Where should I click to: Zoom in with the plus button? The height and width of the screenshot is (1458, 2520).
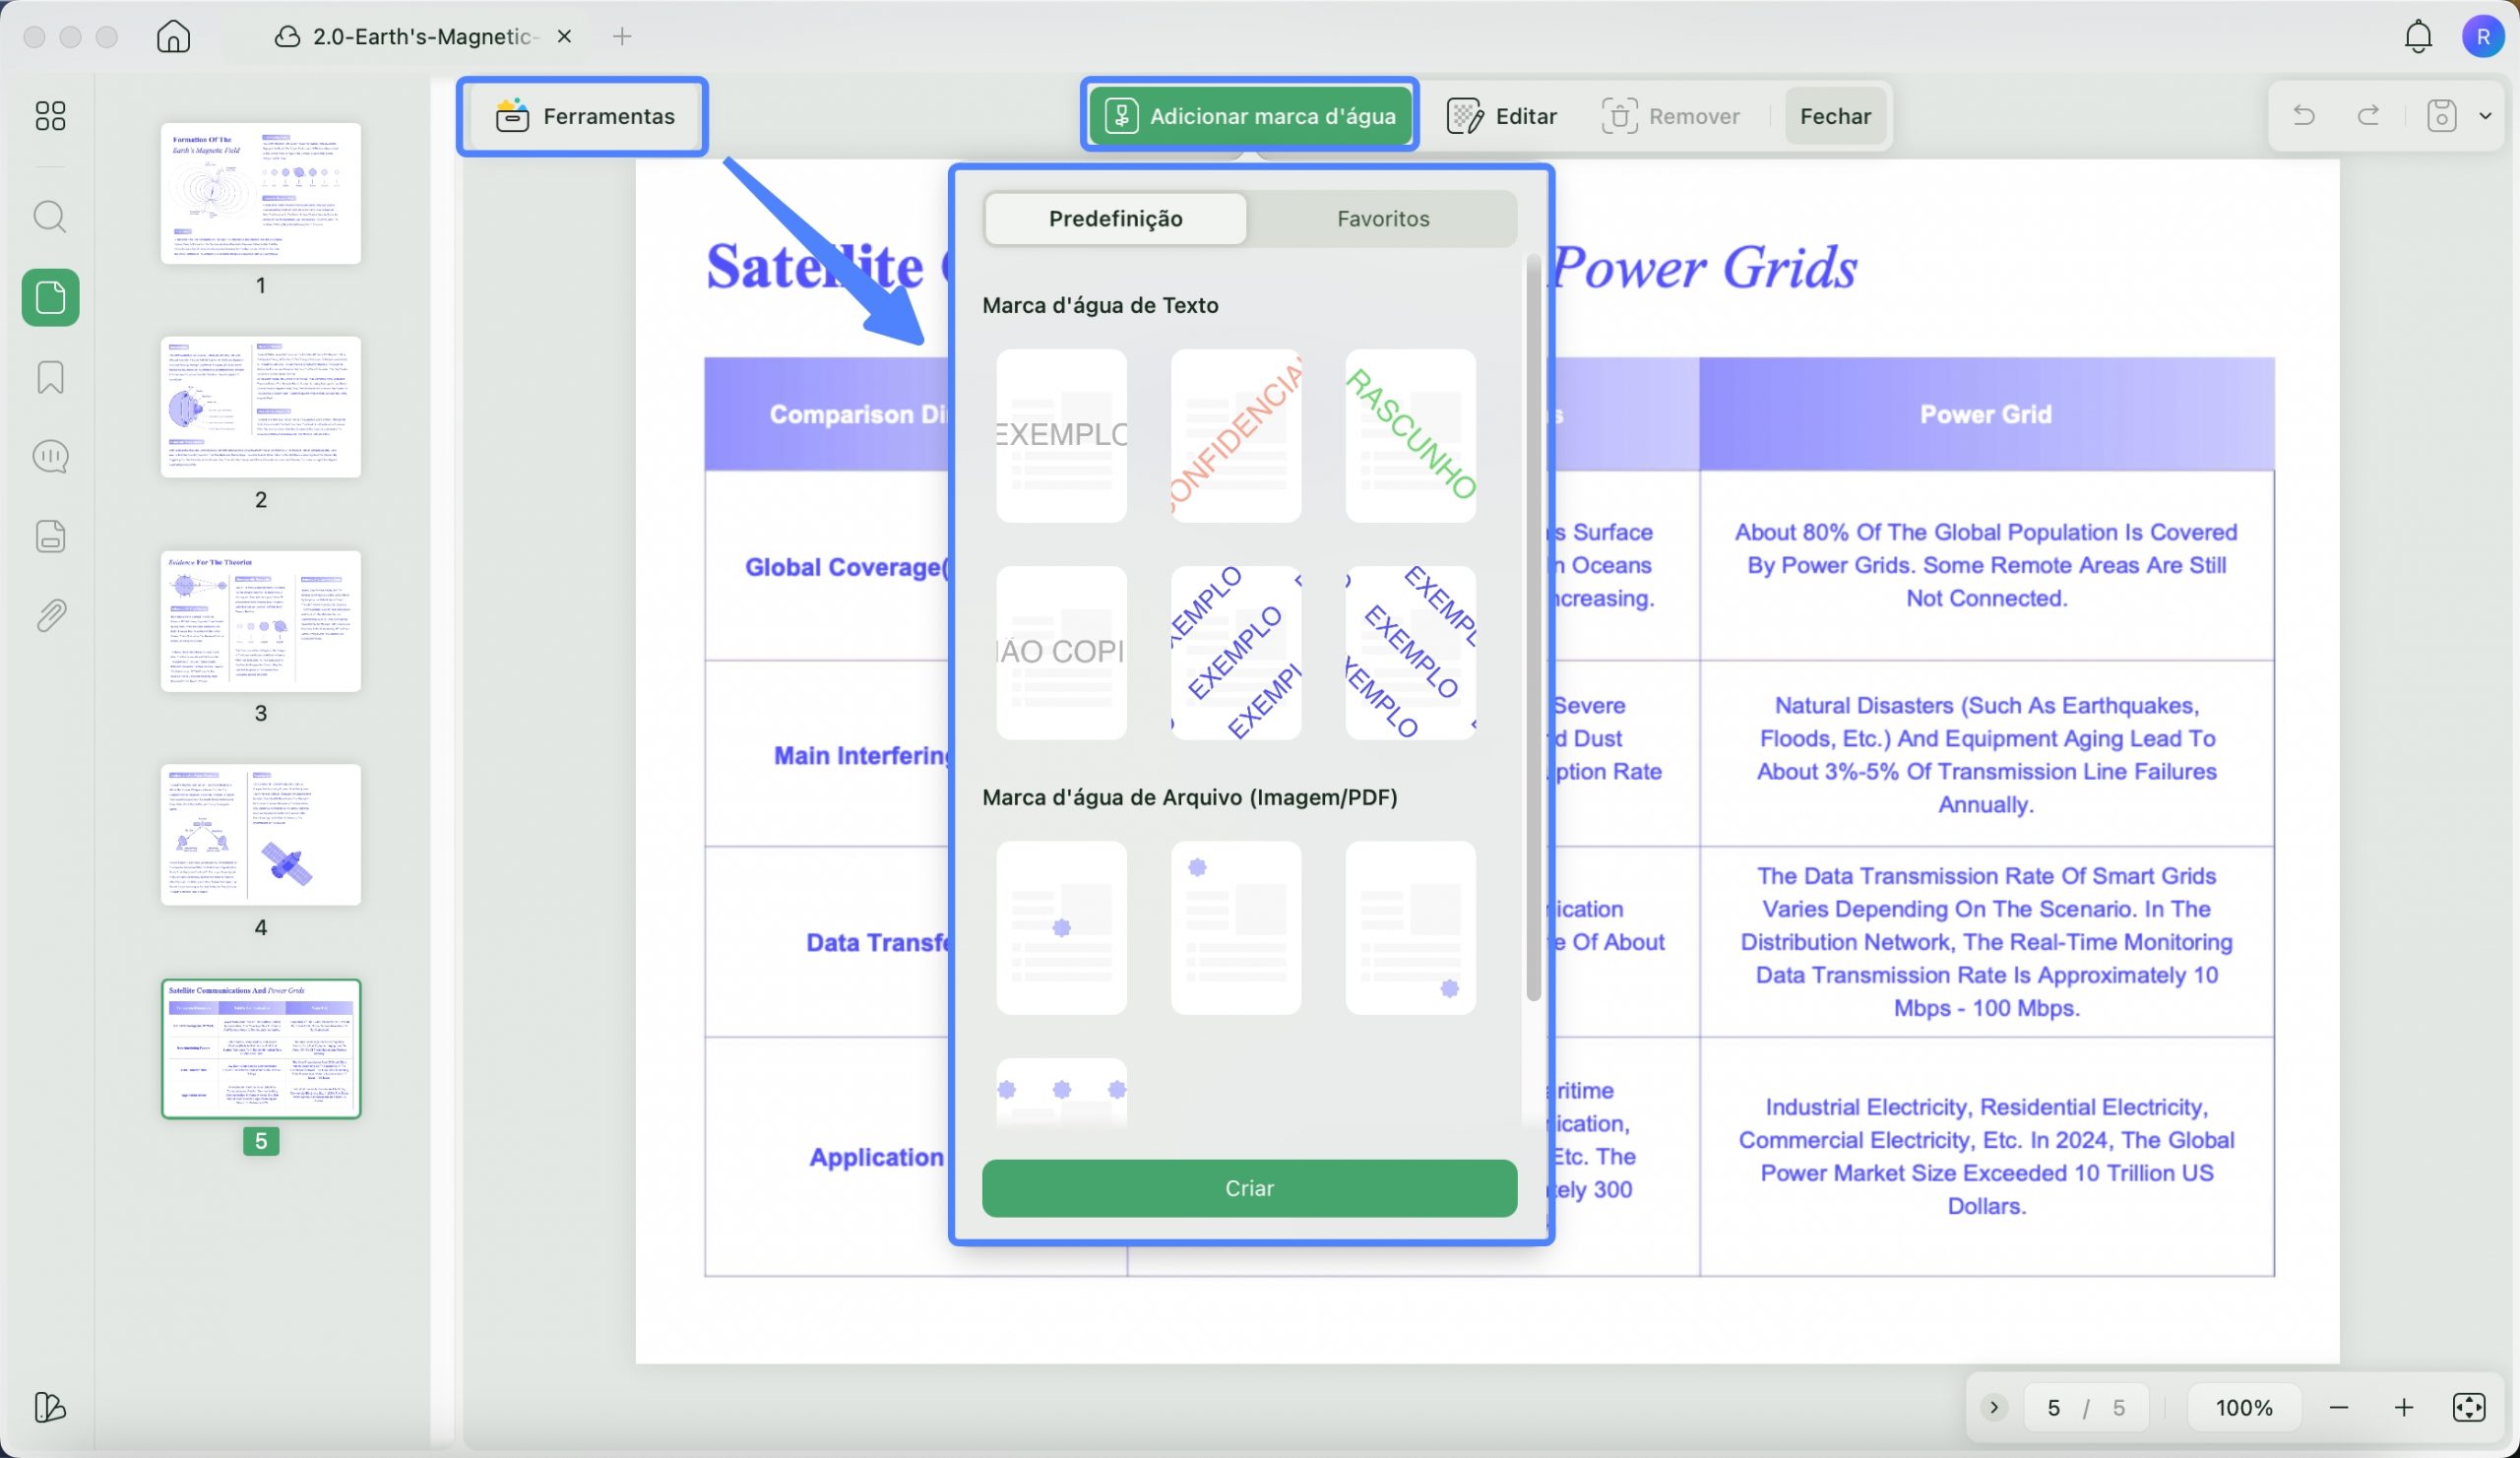[2403, 1407]
